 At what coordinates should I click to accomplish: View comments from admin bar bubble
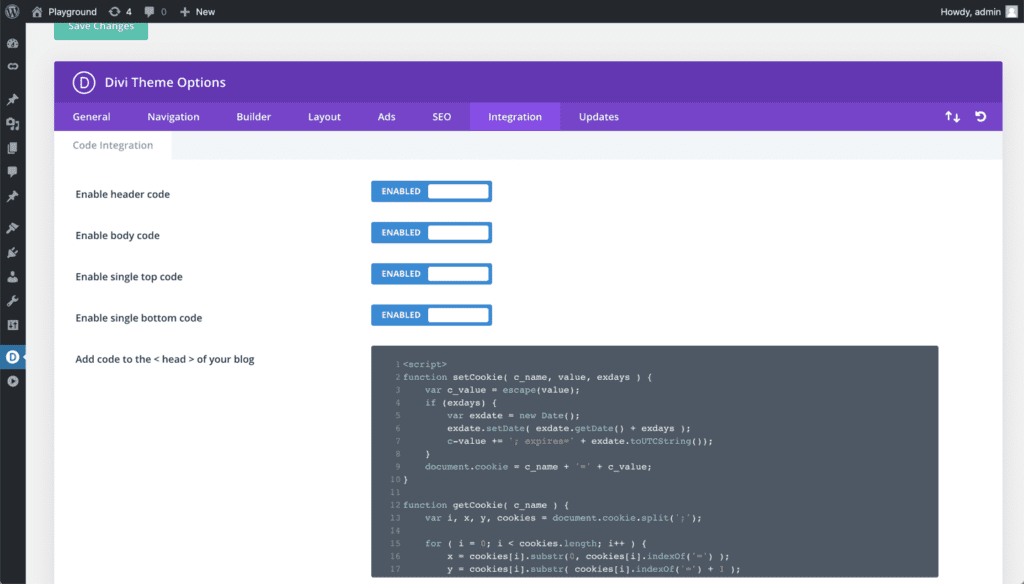(x=155, y=12)
